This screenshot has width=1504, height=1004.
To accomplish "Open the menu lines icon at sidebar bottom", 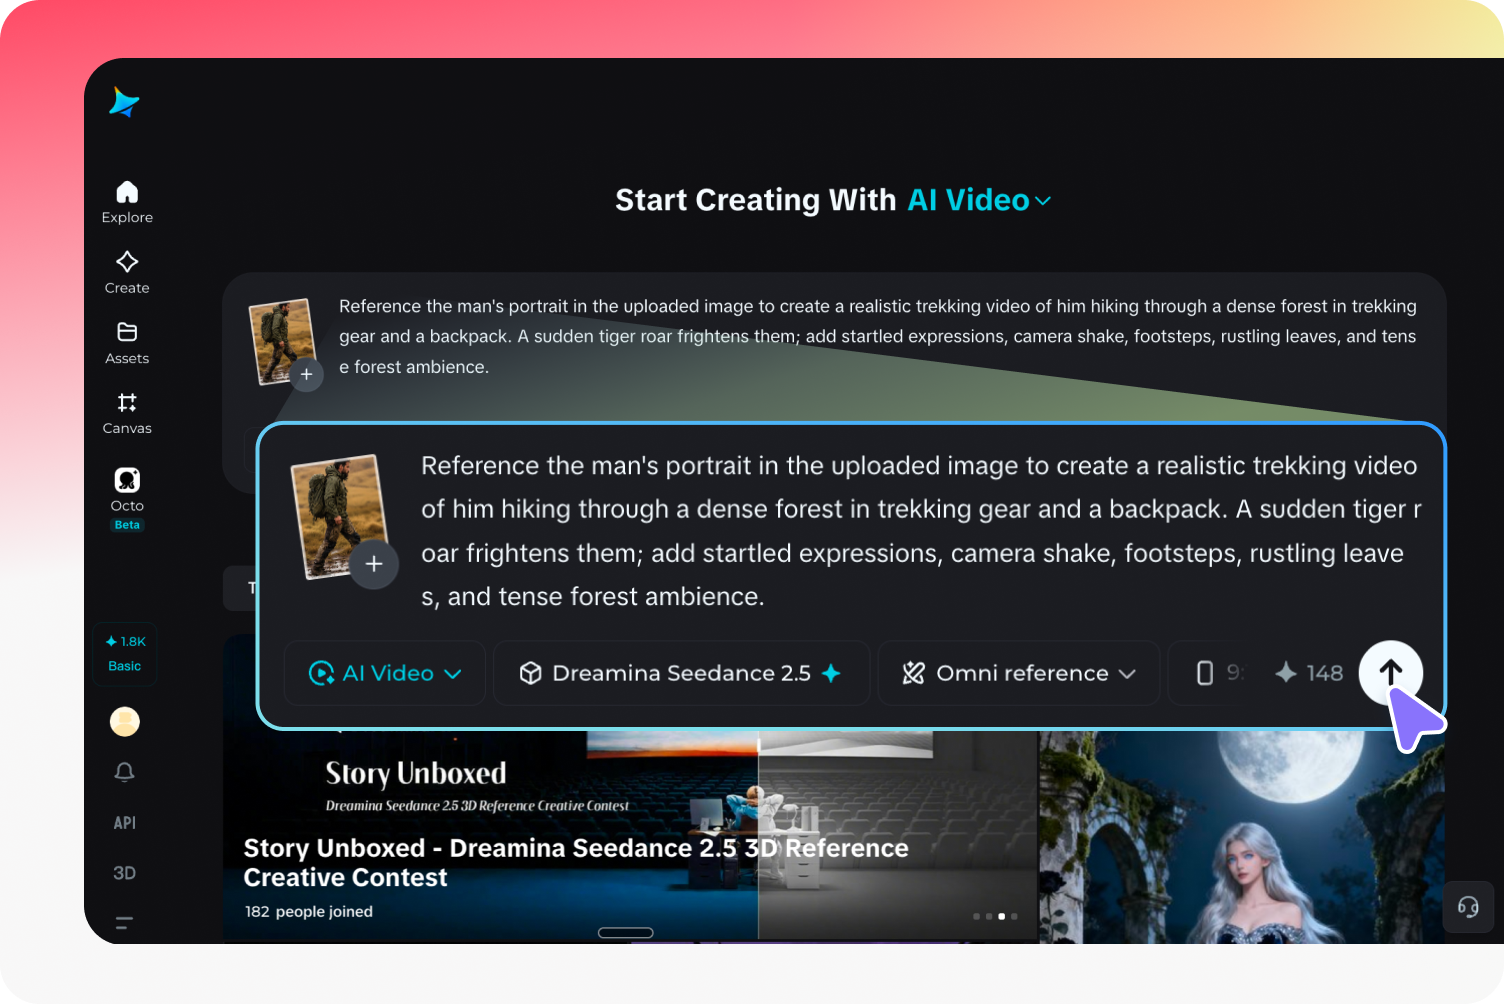I will point(124,923).
